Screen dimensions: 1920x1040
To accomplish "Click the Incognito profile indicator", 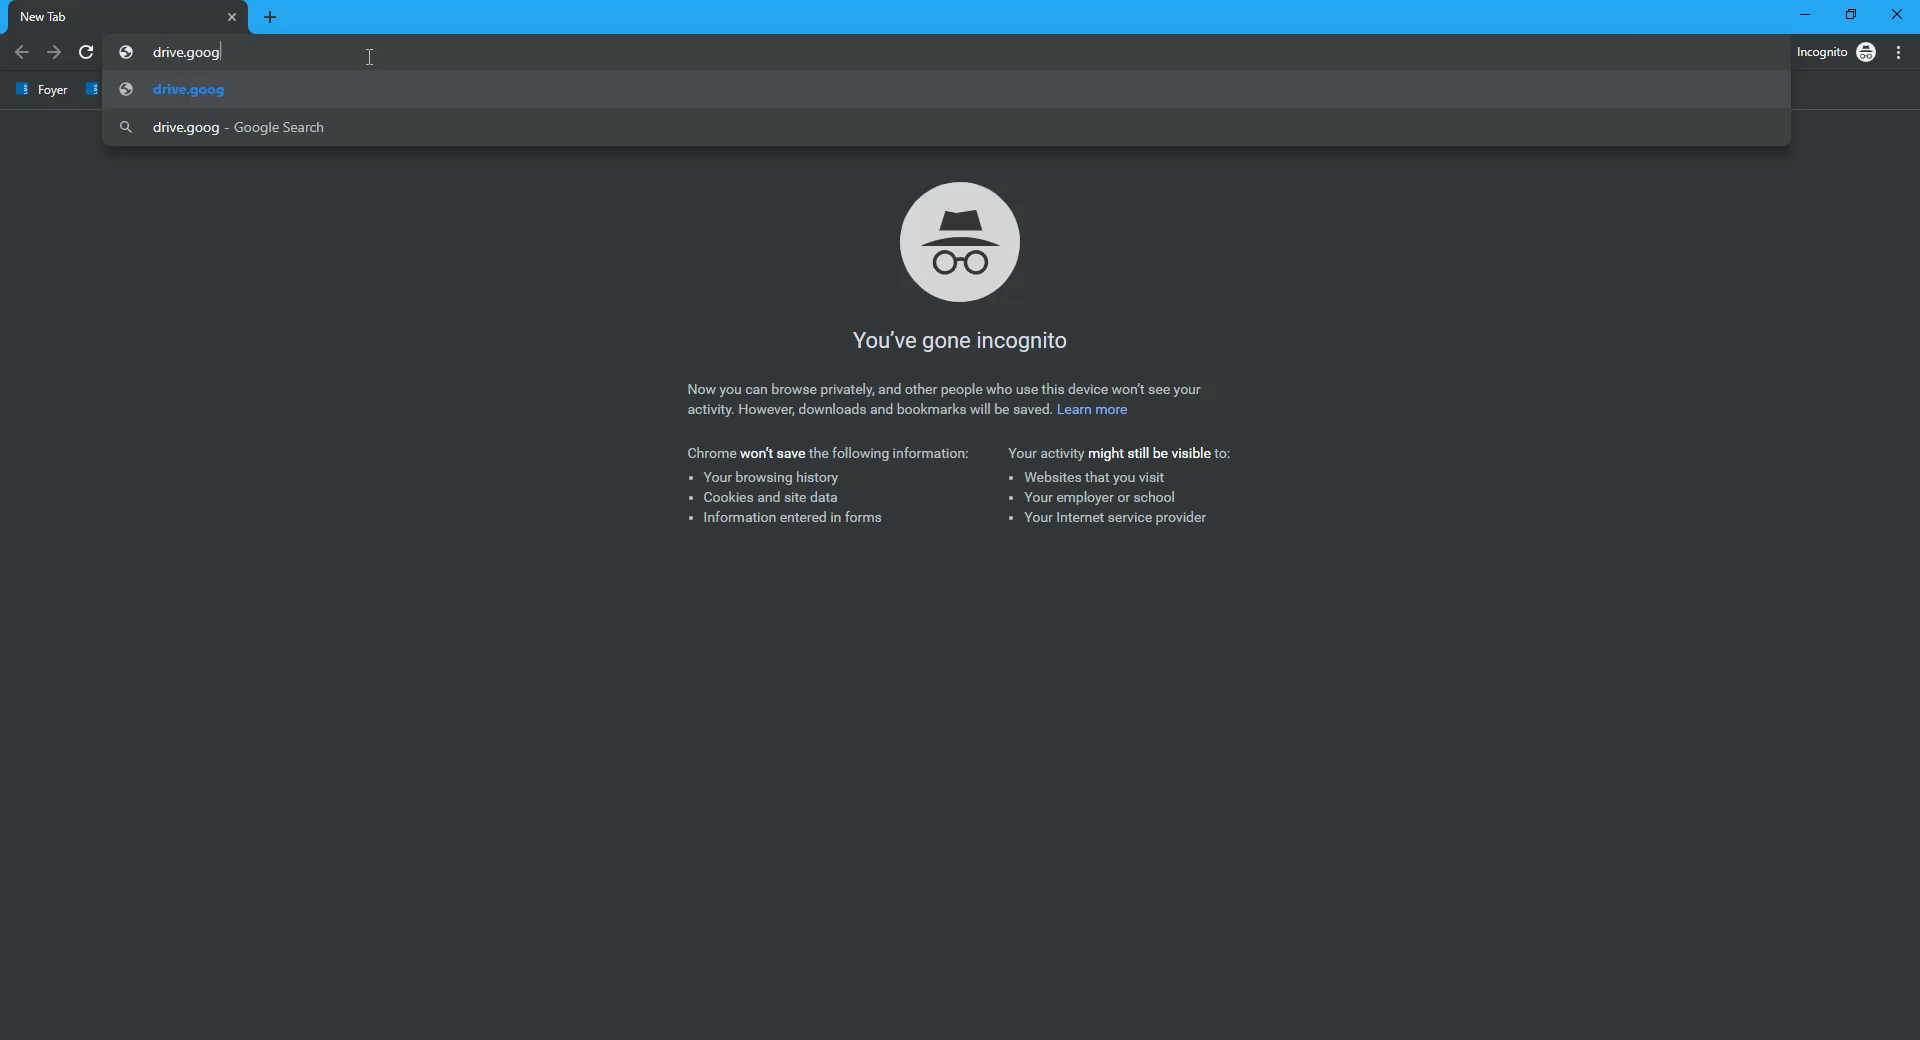I will click(1836, 52).
